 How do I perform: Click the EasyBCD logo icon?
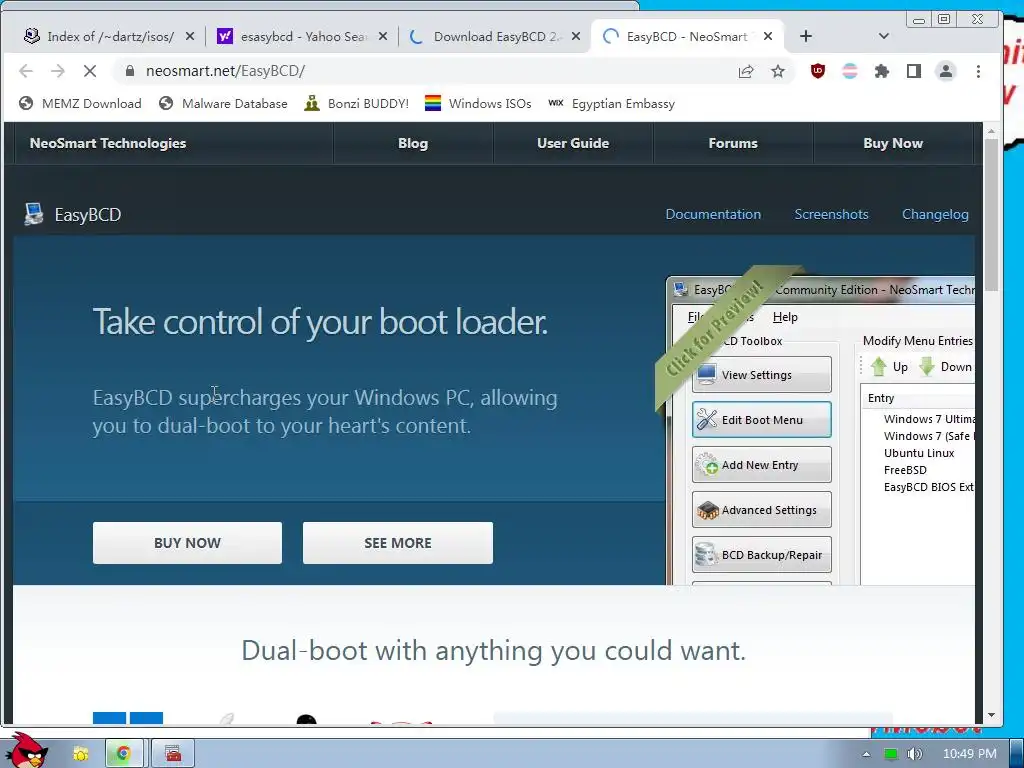tap(33, 214)
